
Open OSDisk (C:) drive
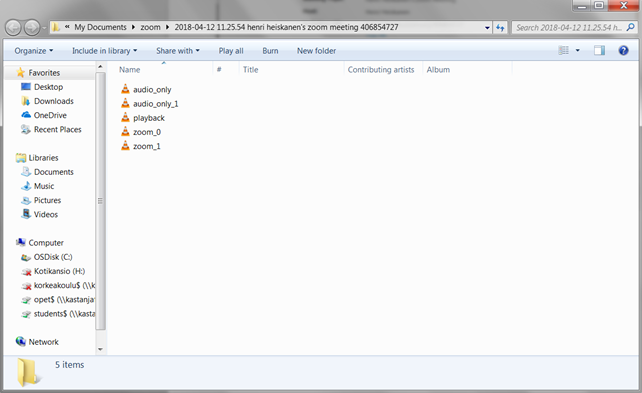(53, 257)
